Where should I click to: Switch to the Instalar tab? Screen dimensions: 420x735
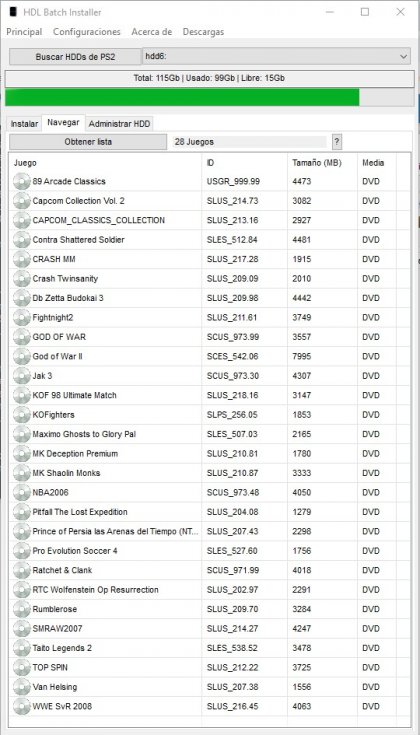coord(24,124)
